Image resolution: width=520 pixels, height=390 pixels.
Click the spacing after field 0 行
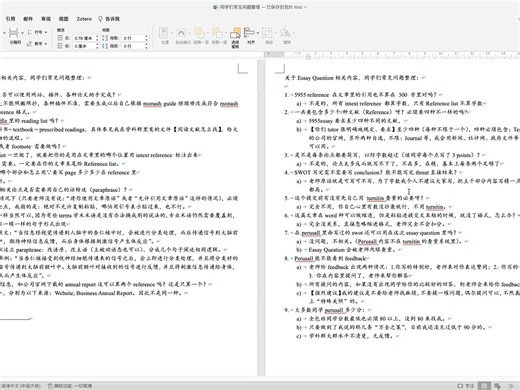tap(133, 46)
